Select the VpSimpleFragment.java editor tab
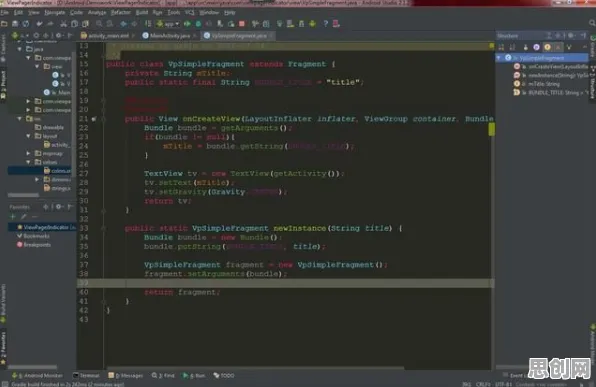596x387 pixels. 239,36
